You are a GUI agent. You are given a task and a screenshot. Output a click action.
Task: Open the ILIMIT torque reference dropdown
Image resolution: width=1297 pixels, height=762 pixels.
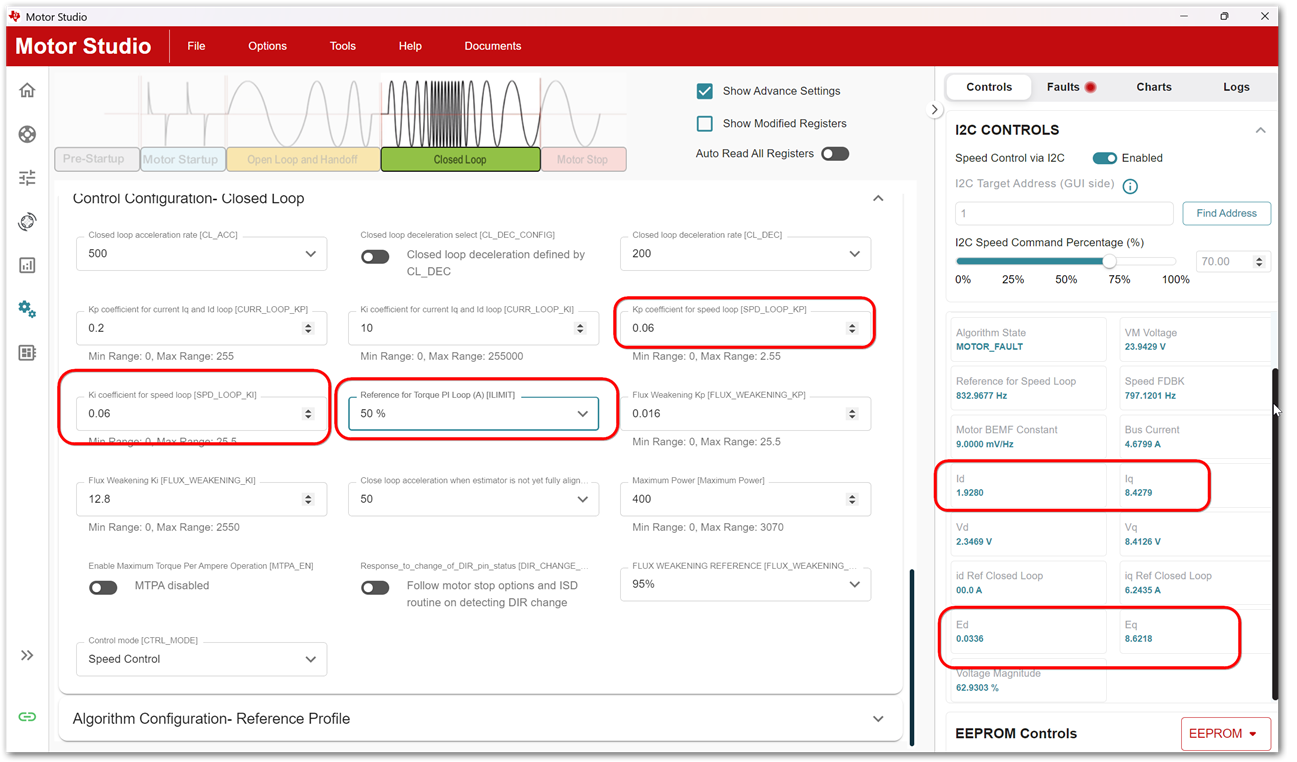[x=473, y=414]
